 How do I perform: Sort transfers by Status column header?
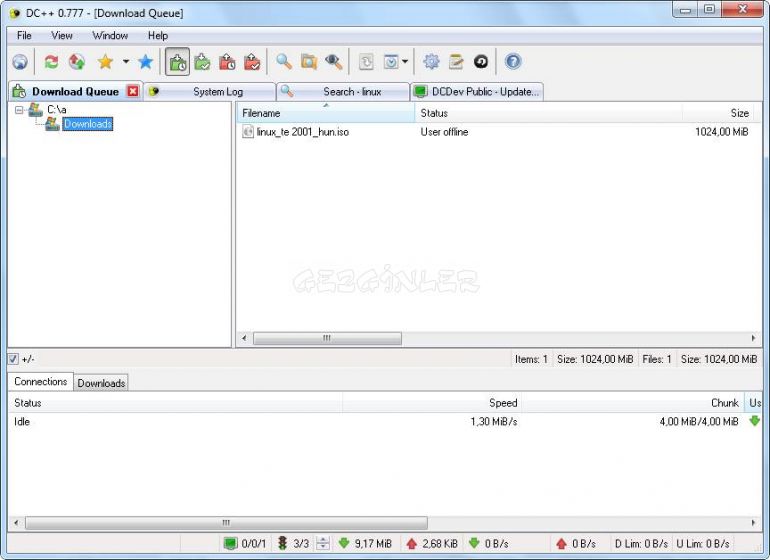175,403
